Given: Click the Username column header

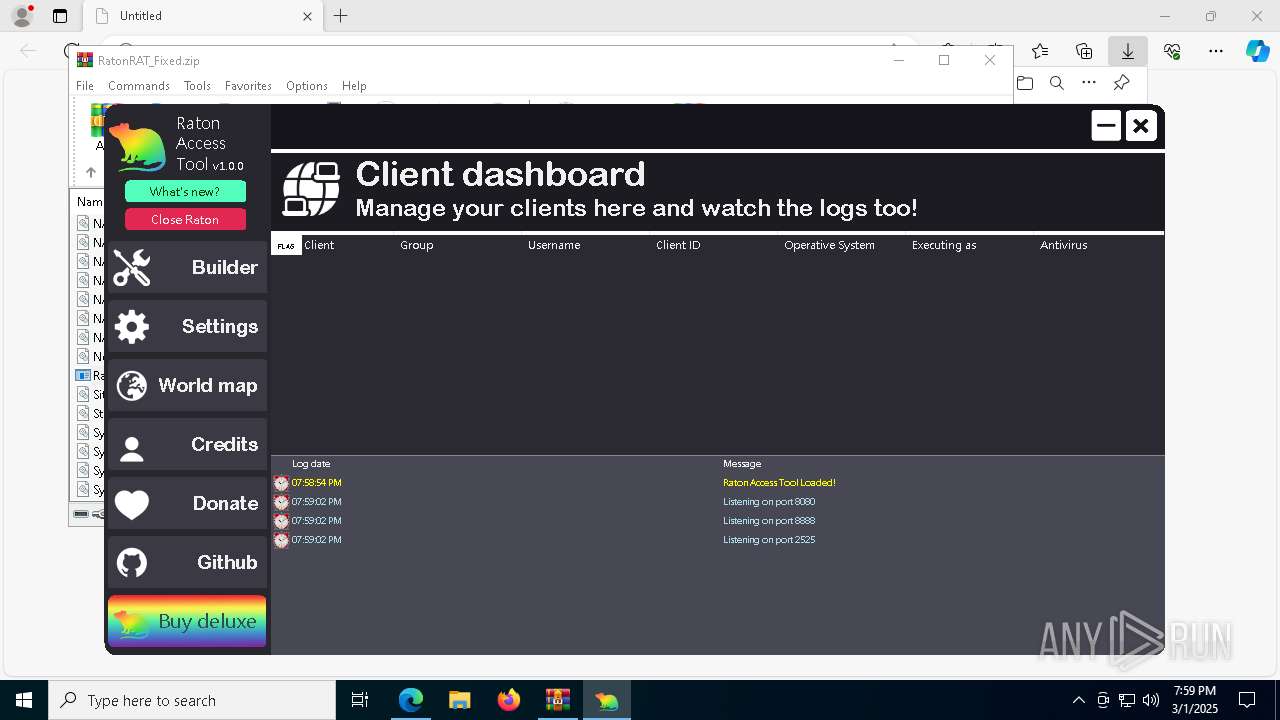Looking at the screenshot, I should (554, 245).
